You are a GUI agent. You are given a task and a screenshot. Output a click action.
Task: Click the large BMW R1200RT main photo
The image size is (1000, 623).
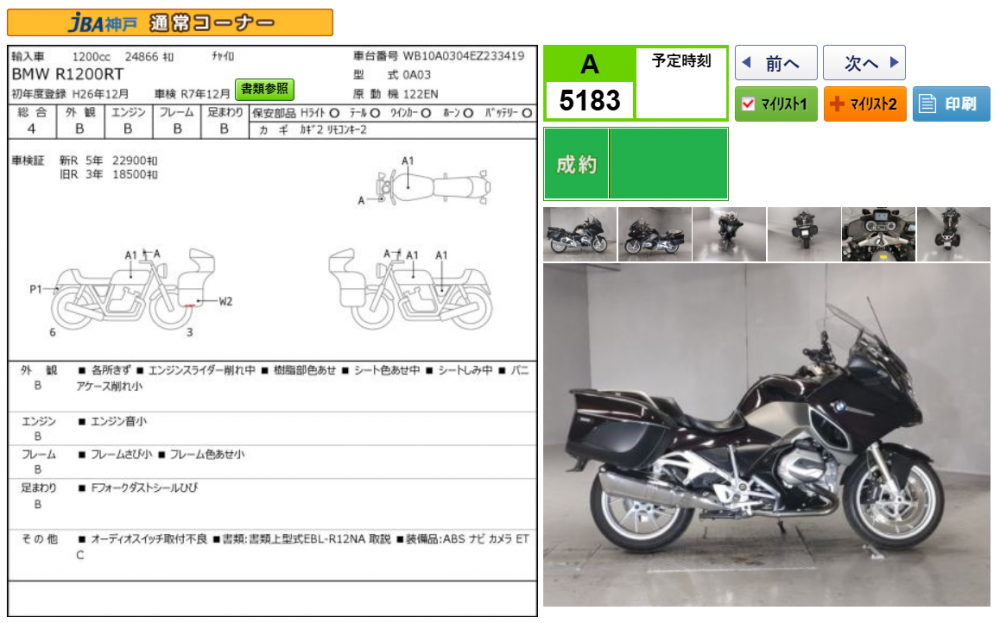[x=766, y=435]
